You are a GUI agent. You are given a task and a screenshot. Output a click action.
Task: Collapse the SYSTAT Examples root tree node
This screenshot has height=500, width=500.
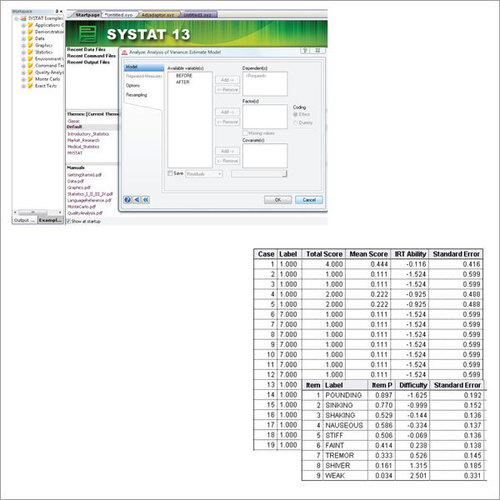click(x=16, y=19)
